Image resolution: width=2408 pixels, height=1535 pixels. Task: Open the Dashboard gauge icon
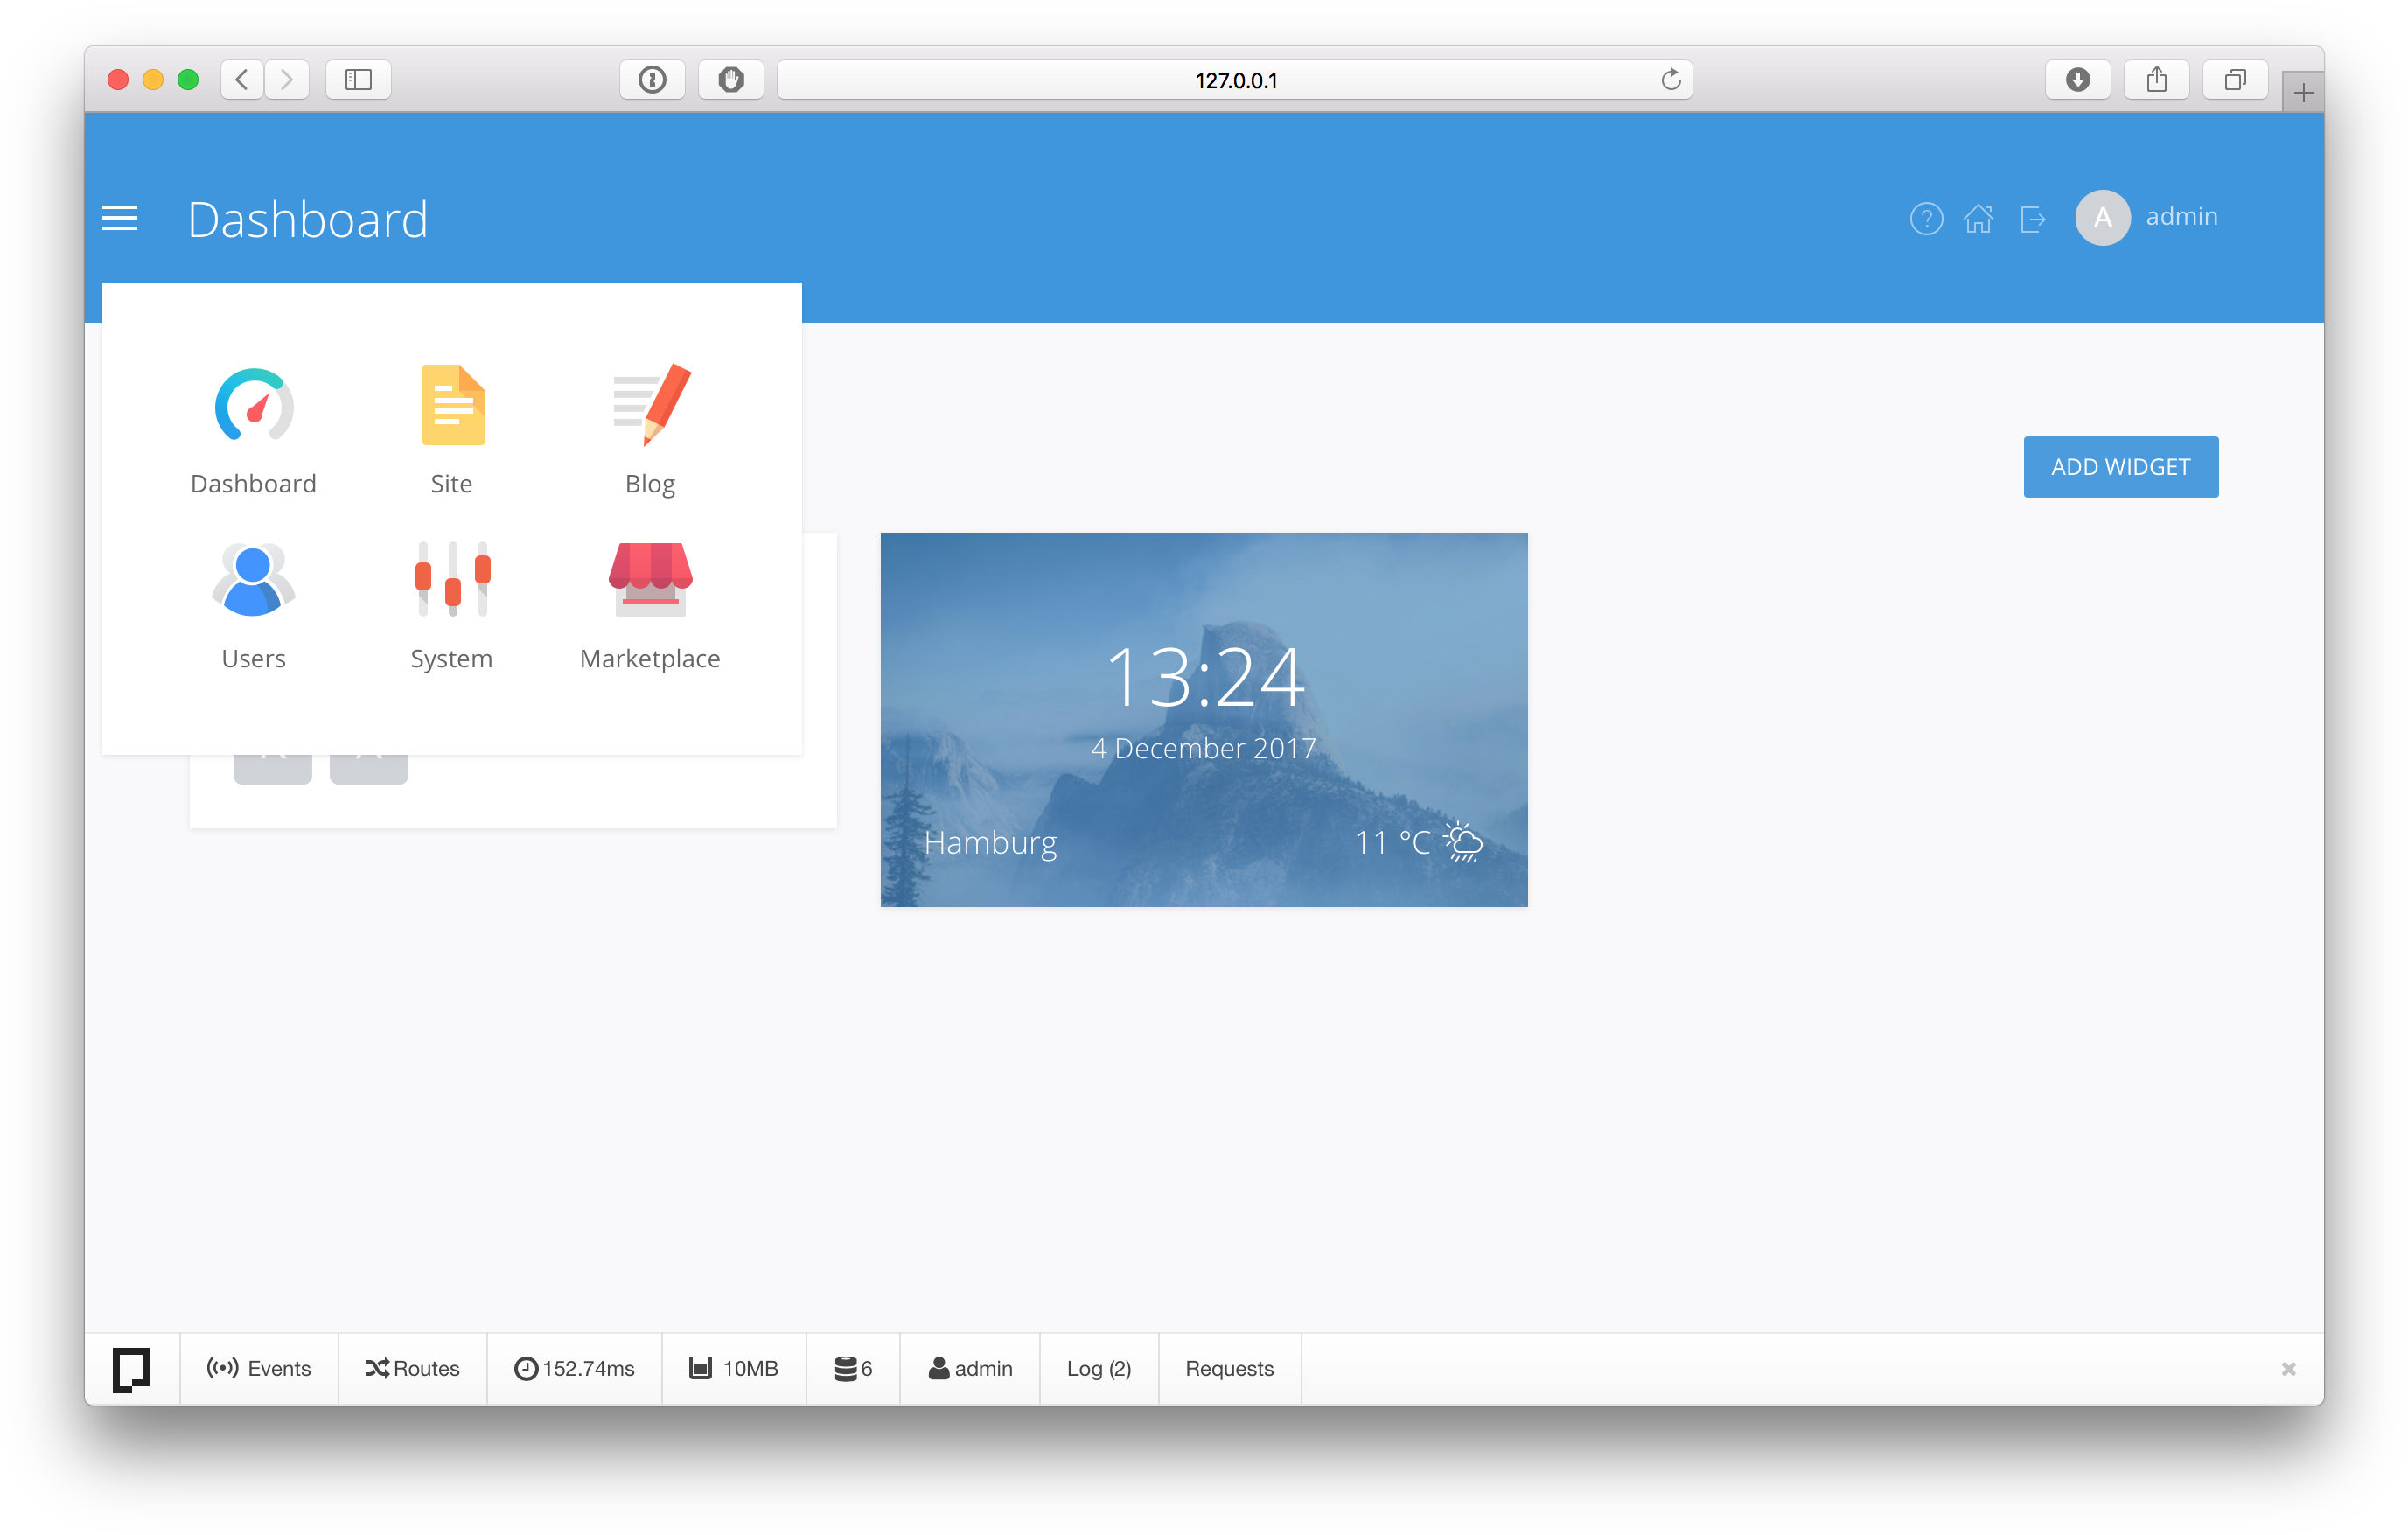[x=254, y=405]
